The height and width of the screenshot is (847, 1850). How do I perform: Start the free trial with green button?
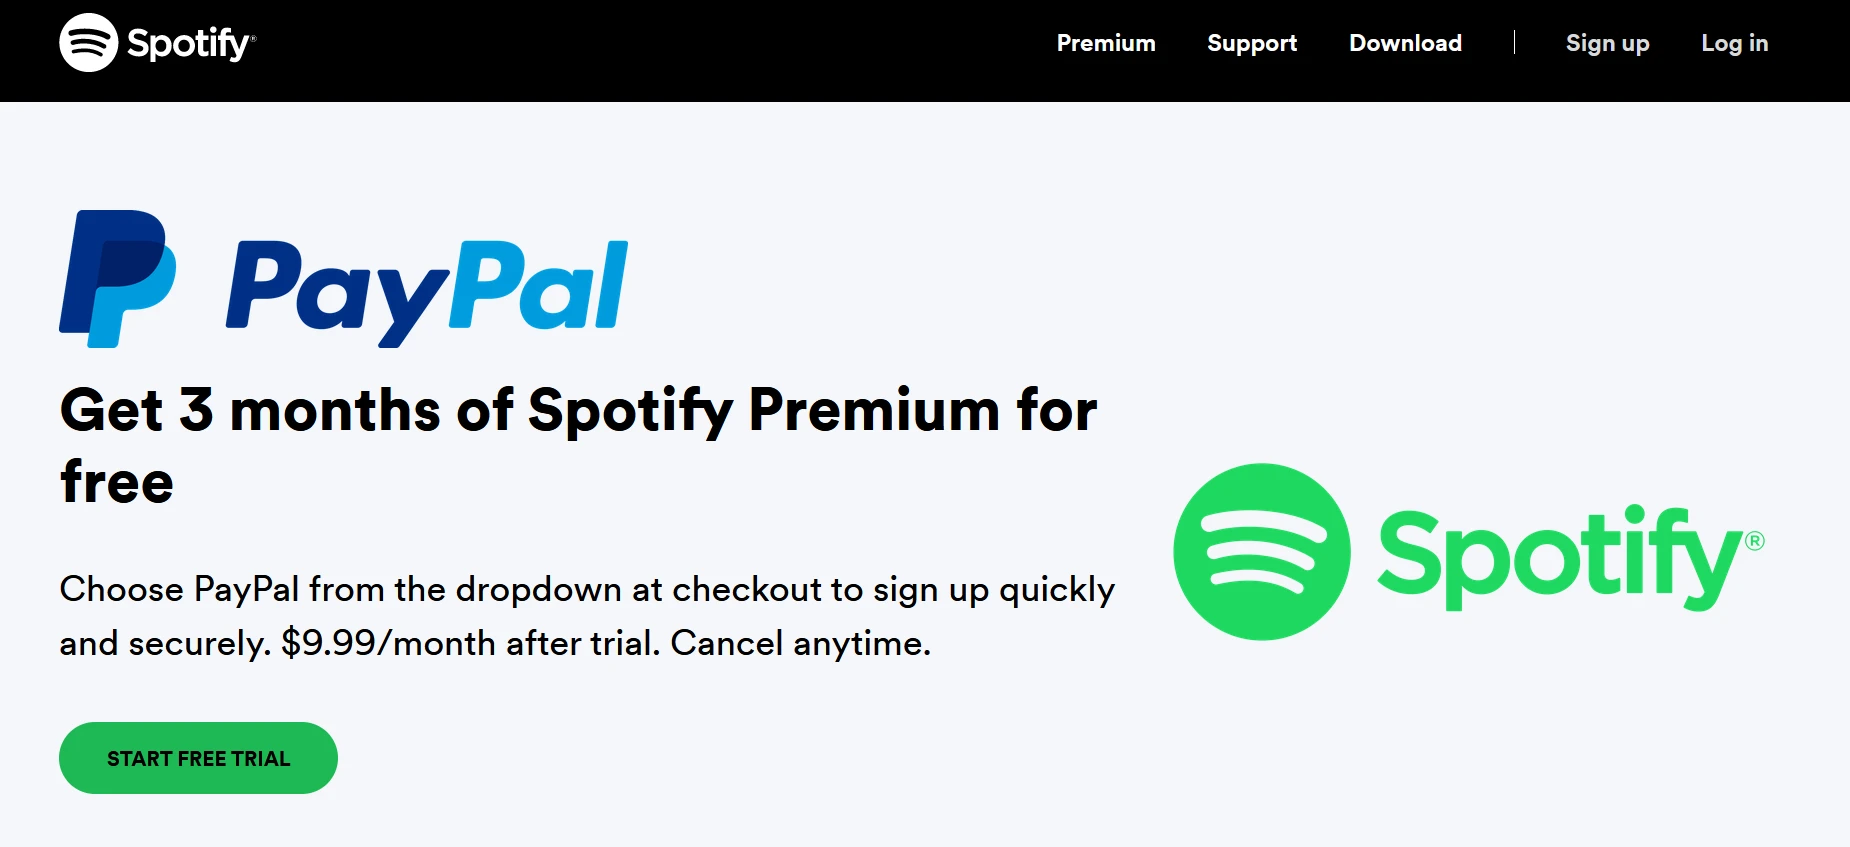click(198, 758)
